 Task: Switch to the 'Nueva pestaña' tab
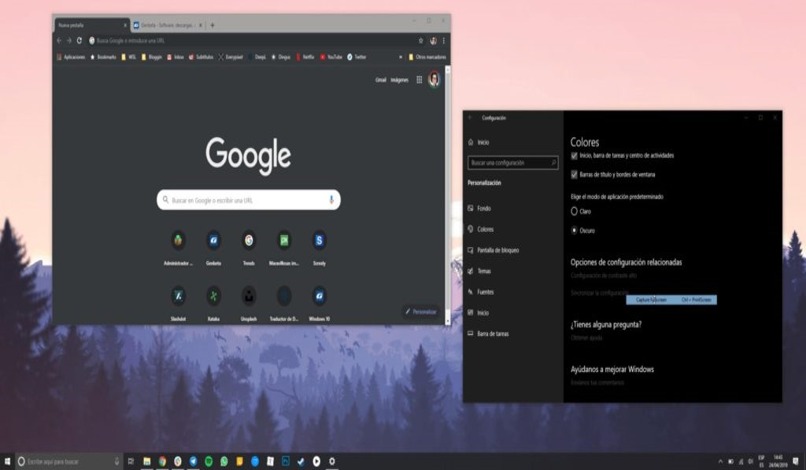click(x=88, y=24)
